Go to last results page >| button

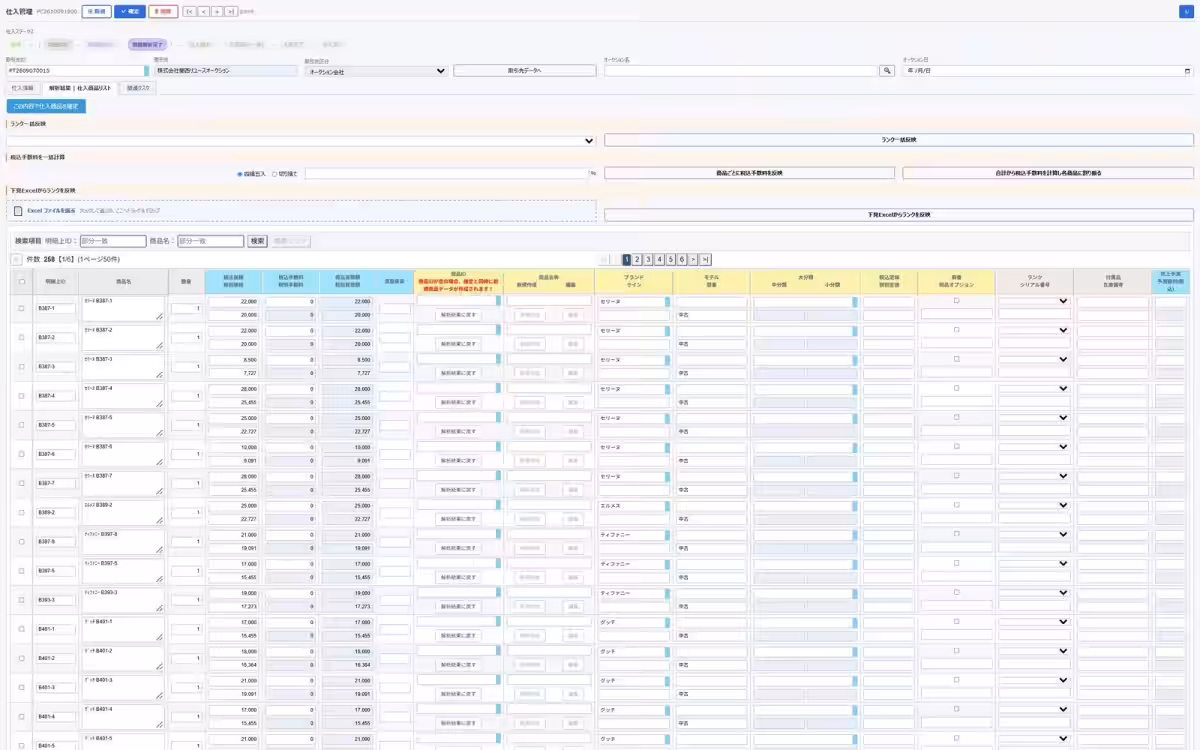coord(705,259)
